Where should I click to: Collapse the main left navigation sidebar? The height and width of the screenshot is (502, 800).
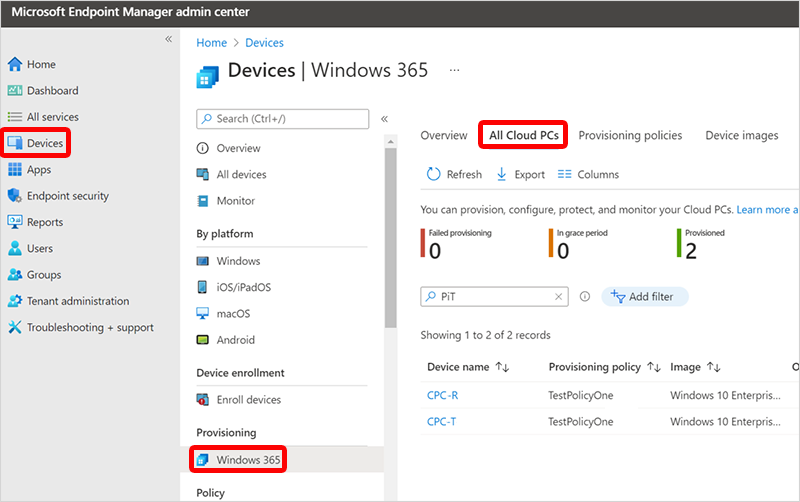[168, 39]
